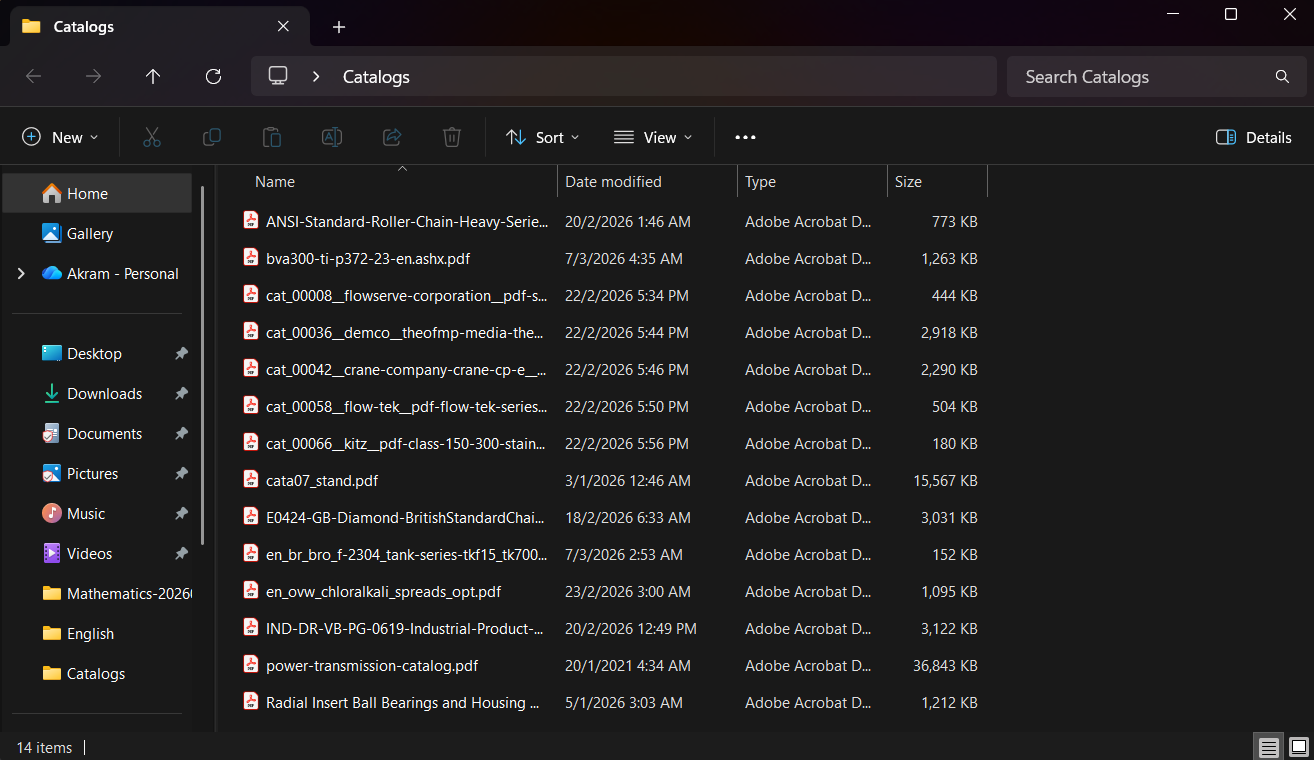
Task: Switch to details list view icon in status bar
Action: tap(1269, 747)
